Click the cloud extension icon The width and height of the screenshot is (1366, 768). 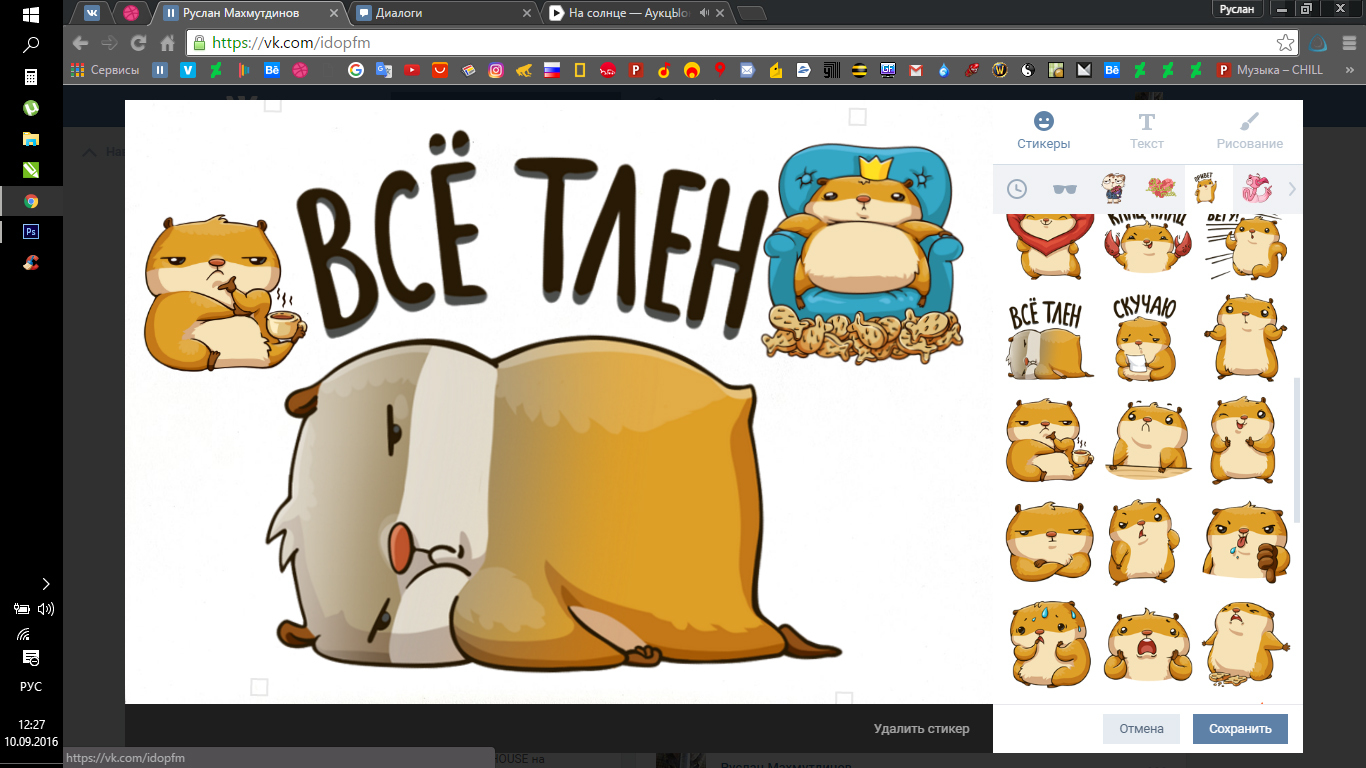click(x=1318, y=43)
